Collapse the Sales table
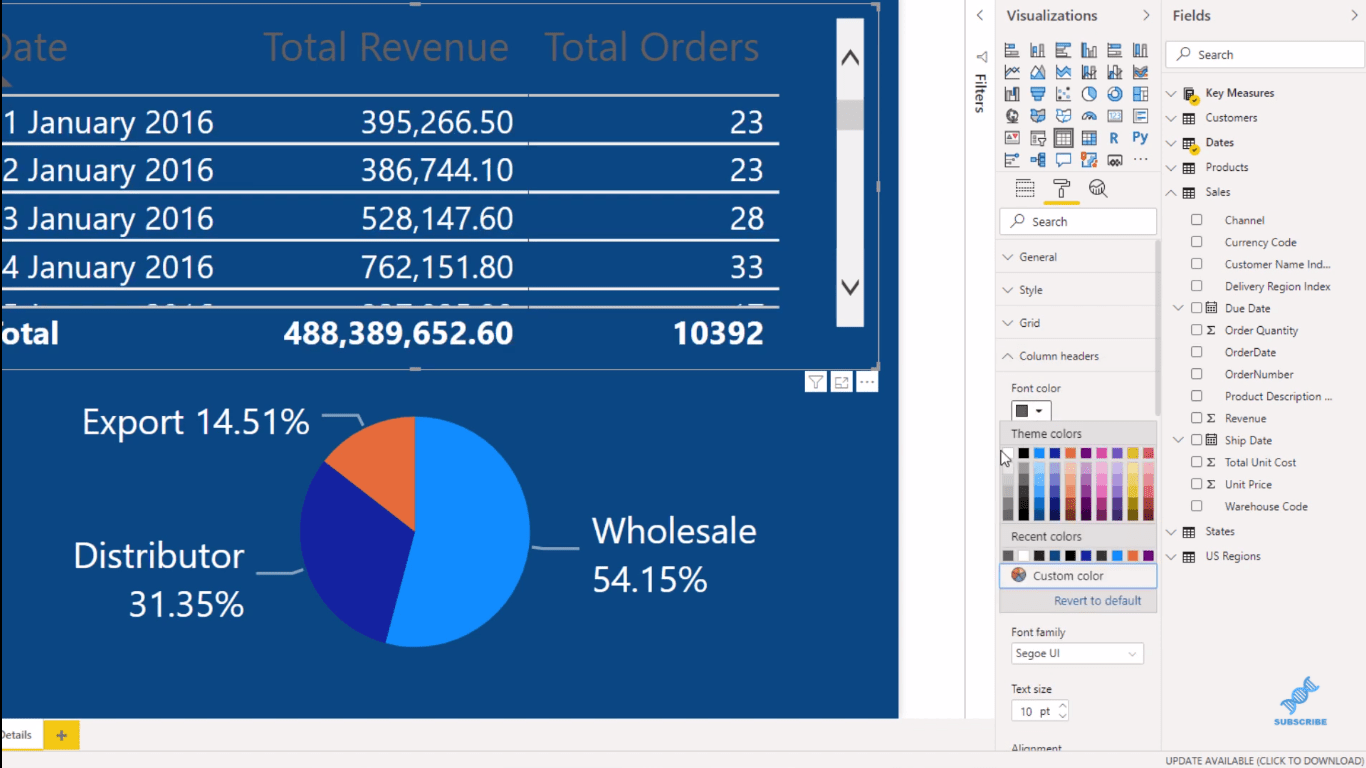 1171,192
